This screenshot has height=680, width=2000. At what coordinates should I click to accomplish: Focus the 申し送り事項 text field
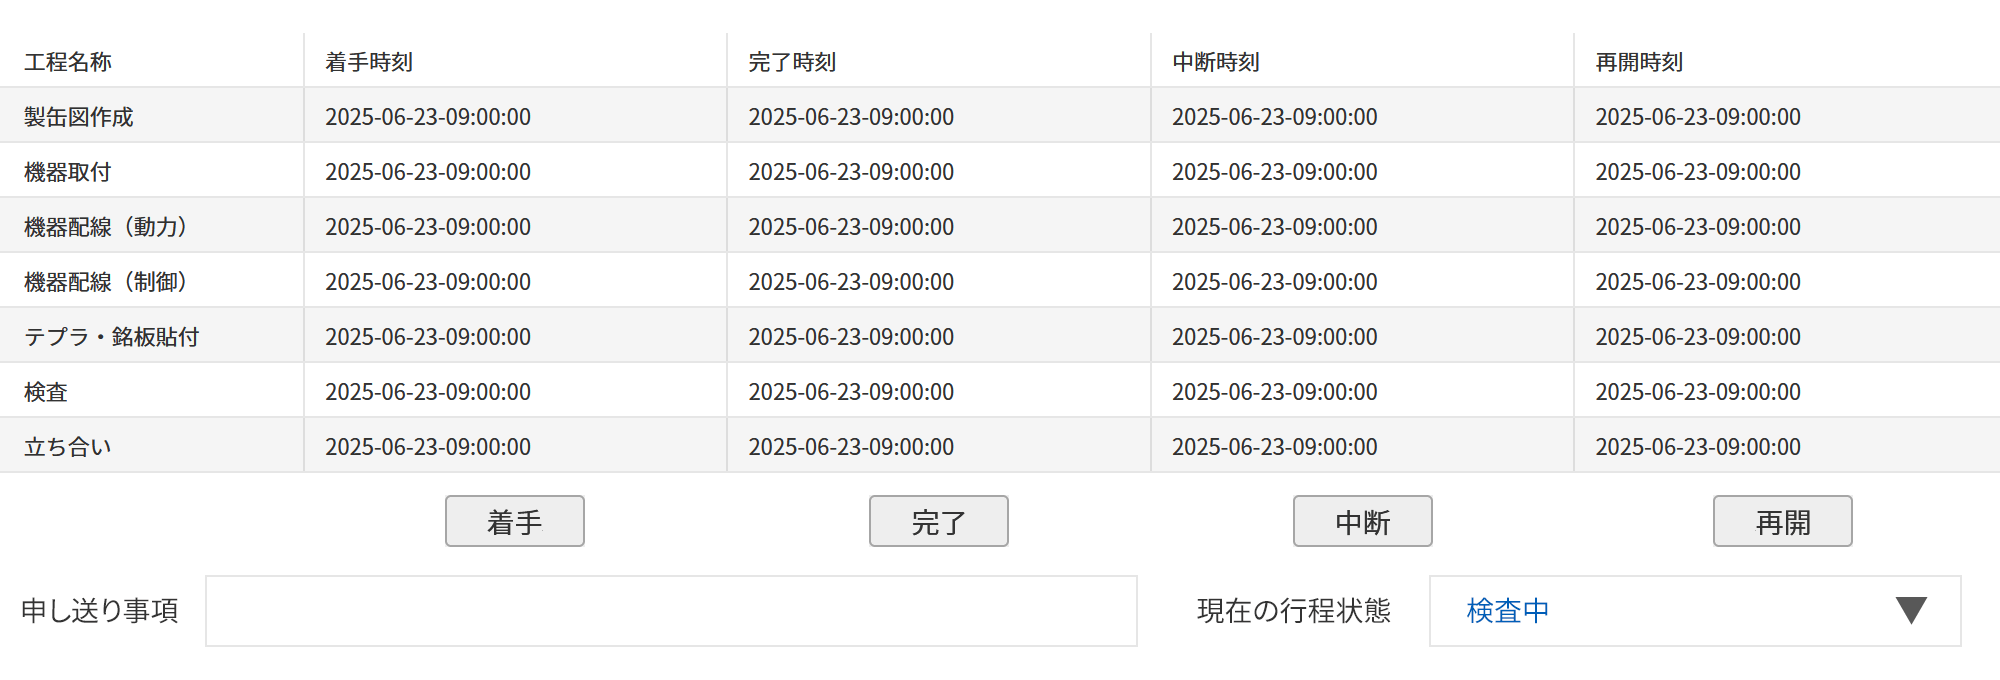(x=670, y=610)
